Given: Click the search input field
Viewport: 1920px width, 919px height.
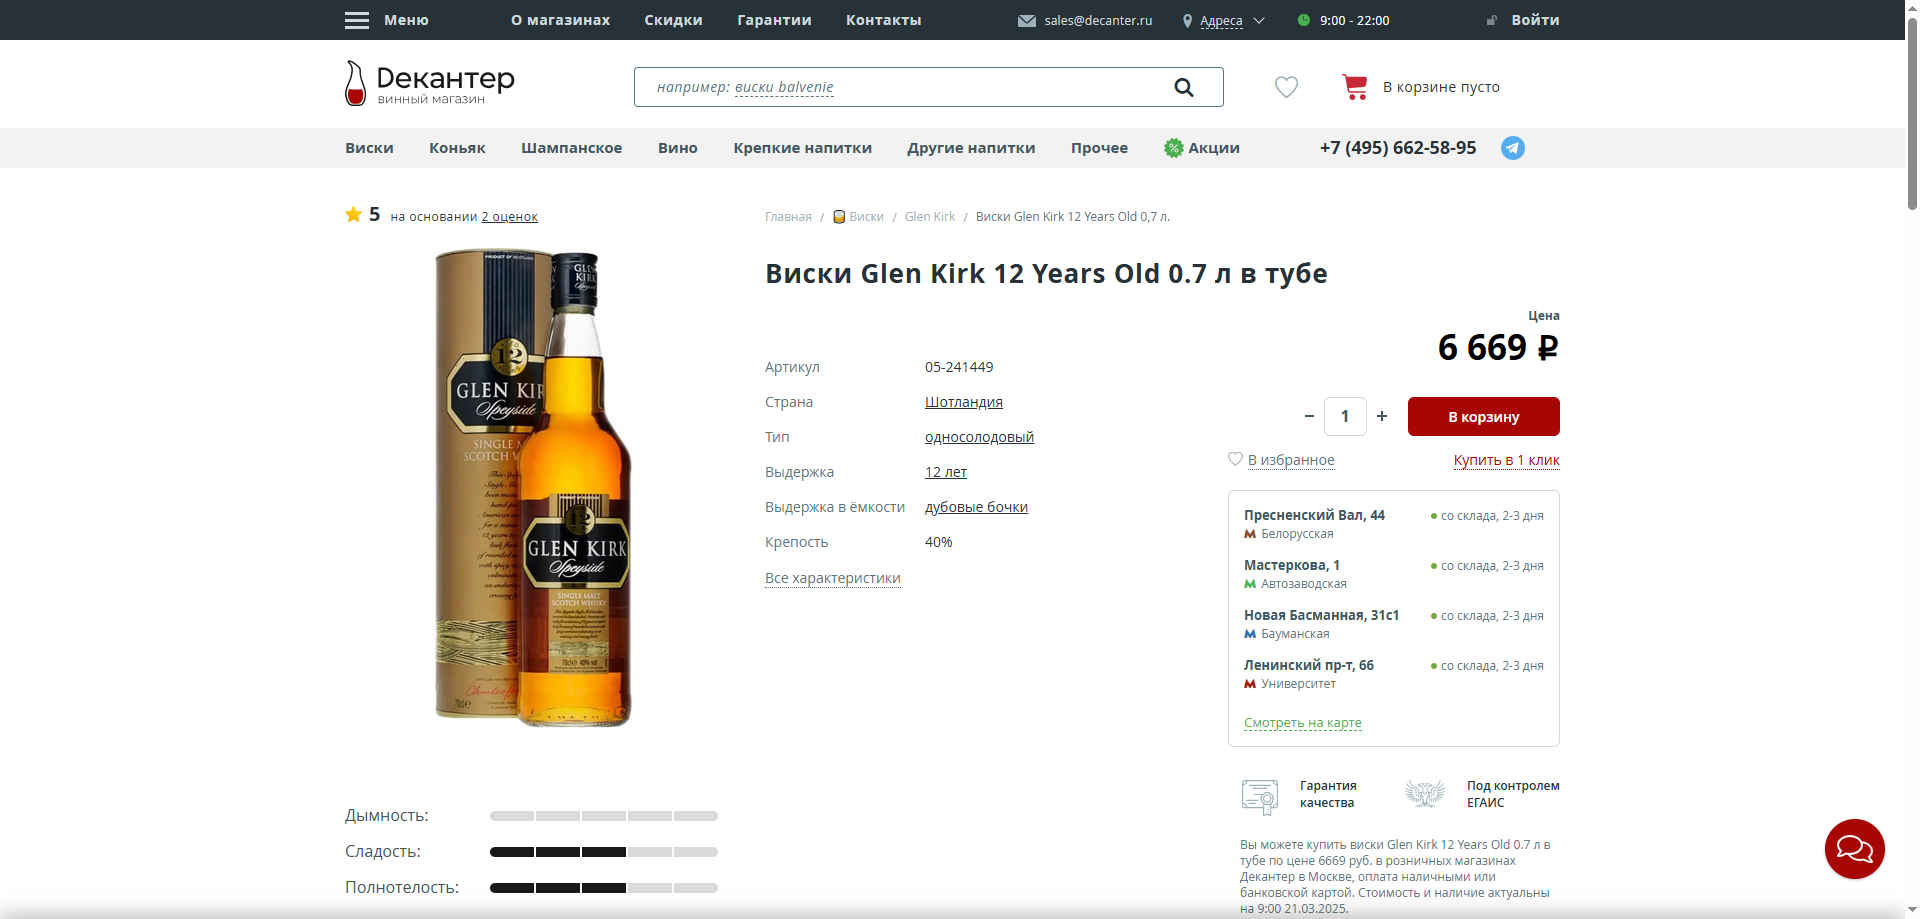Looking at the screenshot, I should click(900, 87).
